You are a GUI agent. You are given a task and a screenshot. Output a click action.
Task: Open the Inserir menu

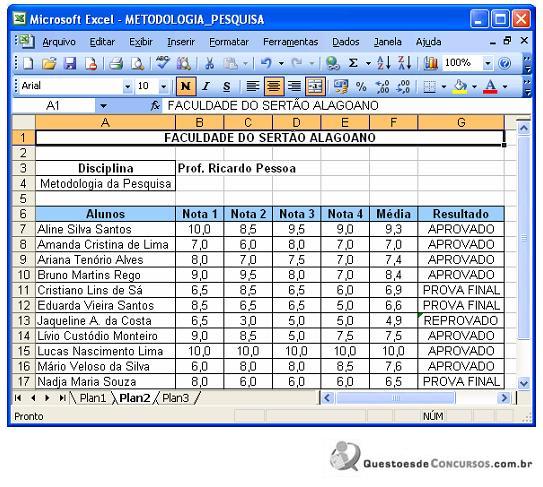pyautogui.click(x=181, y=42)
